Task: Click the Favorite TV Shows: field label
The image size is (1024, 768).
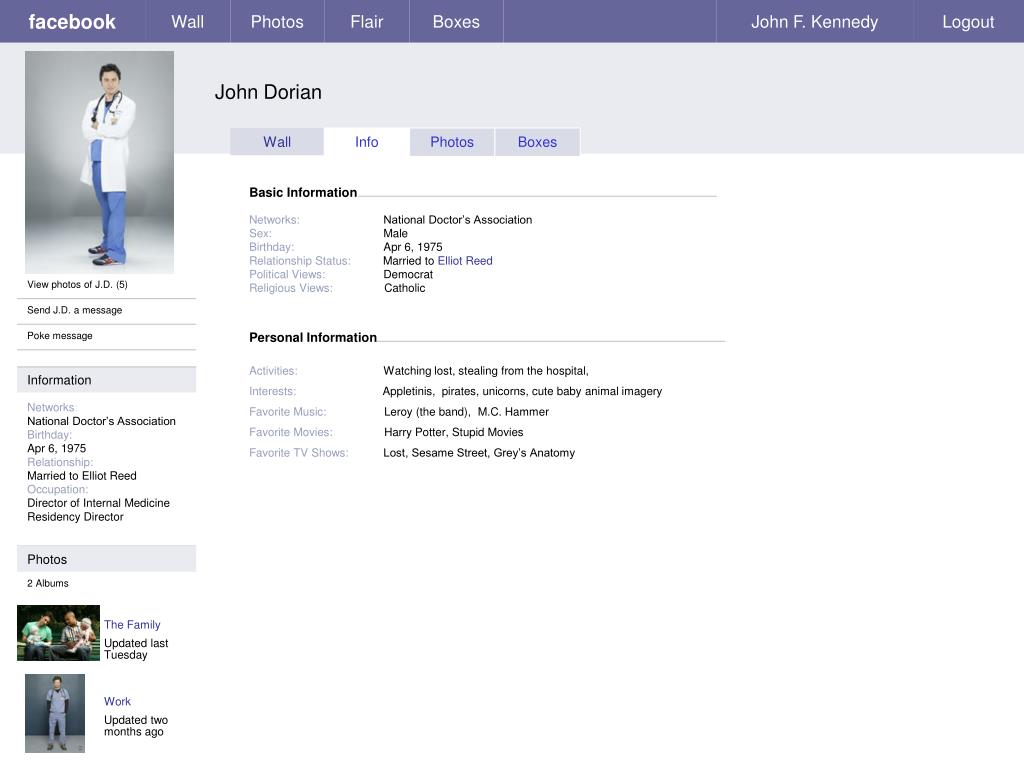Action: (298, 453)
